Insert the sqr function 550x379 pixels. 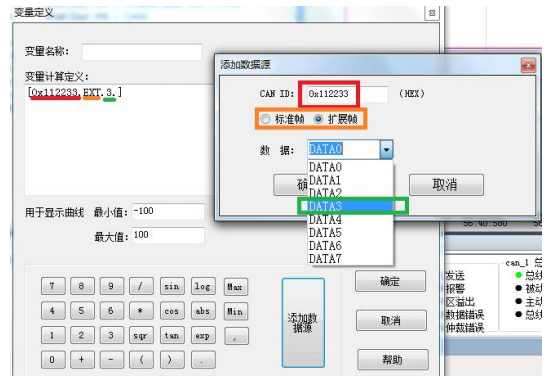(141, 335)
